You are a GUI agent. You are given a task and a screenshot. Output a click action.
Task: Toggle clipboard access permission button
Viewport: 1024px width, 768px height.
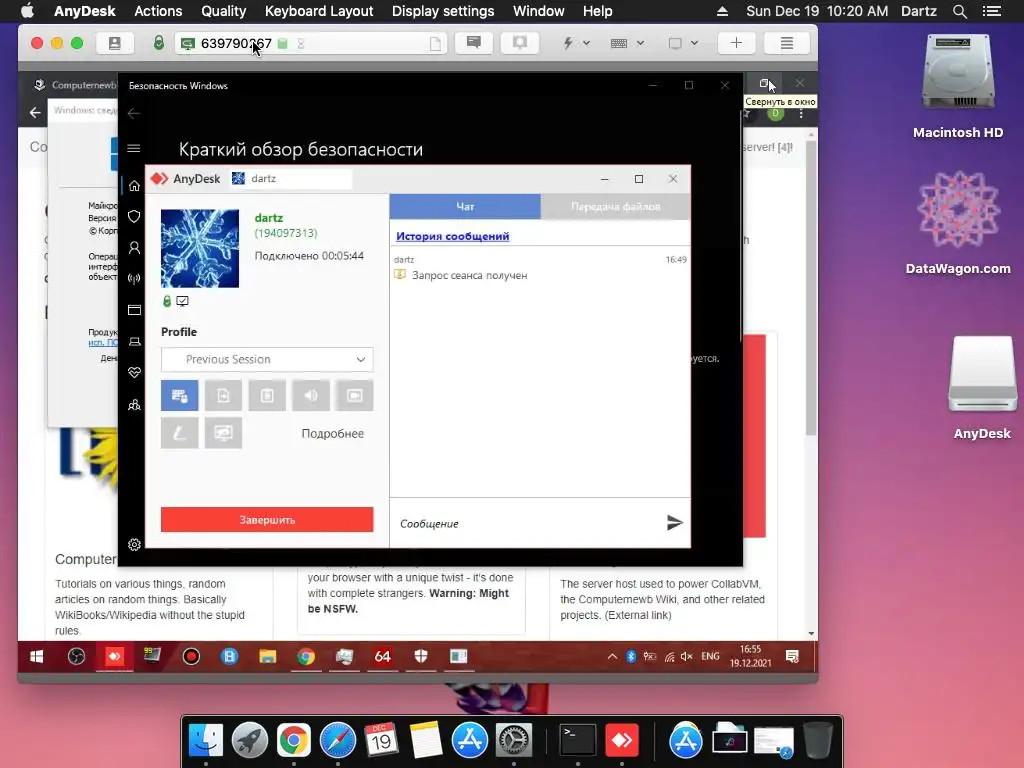point(267,395)
